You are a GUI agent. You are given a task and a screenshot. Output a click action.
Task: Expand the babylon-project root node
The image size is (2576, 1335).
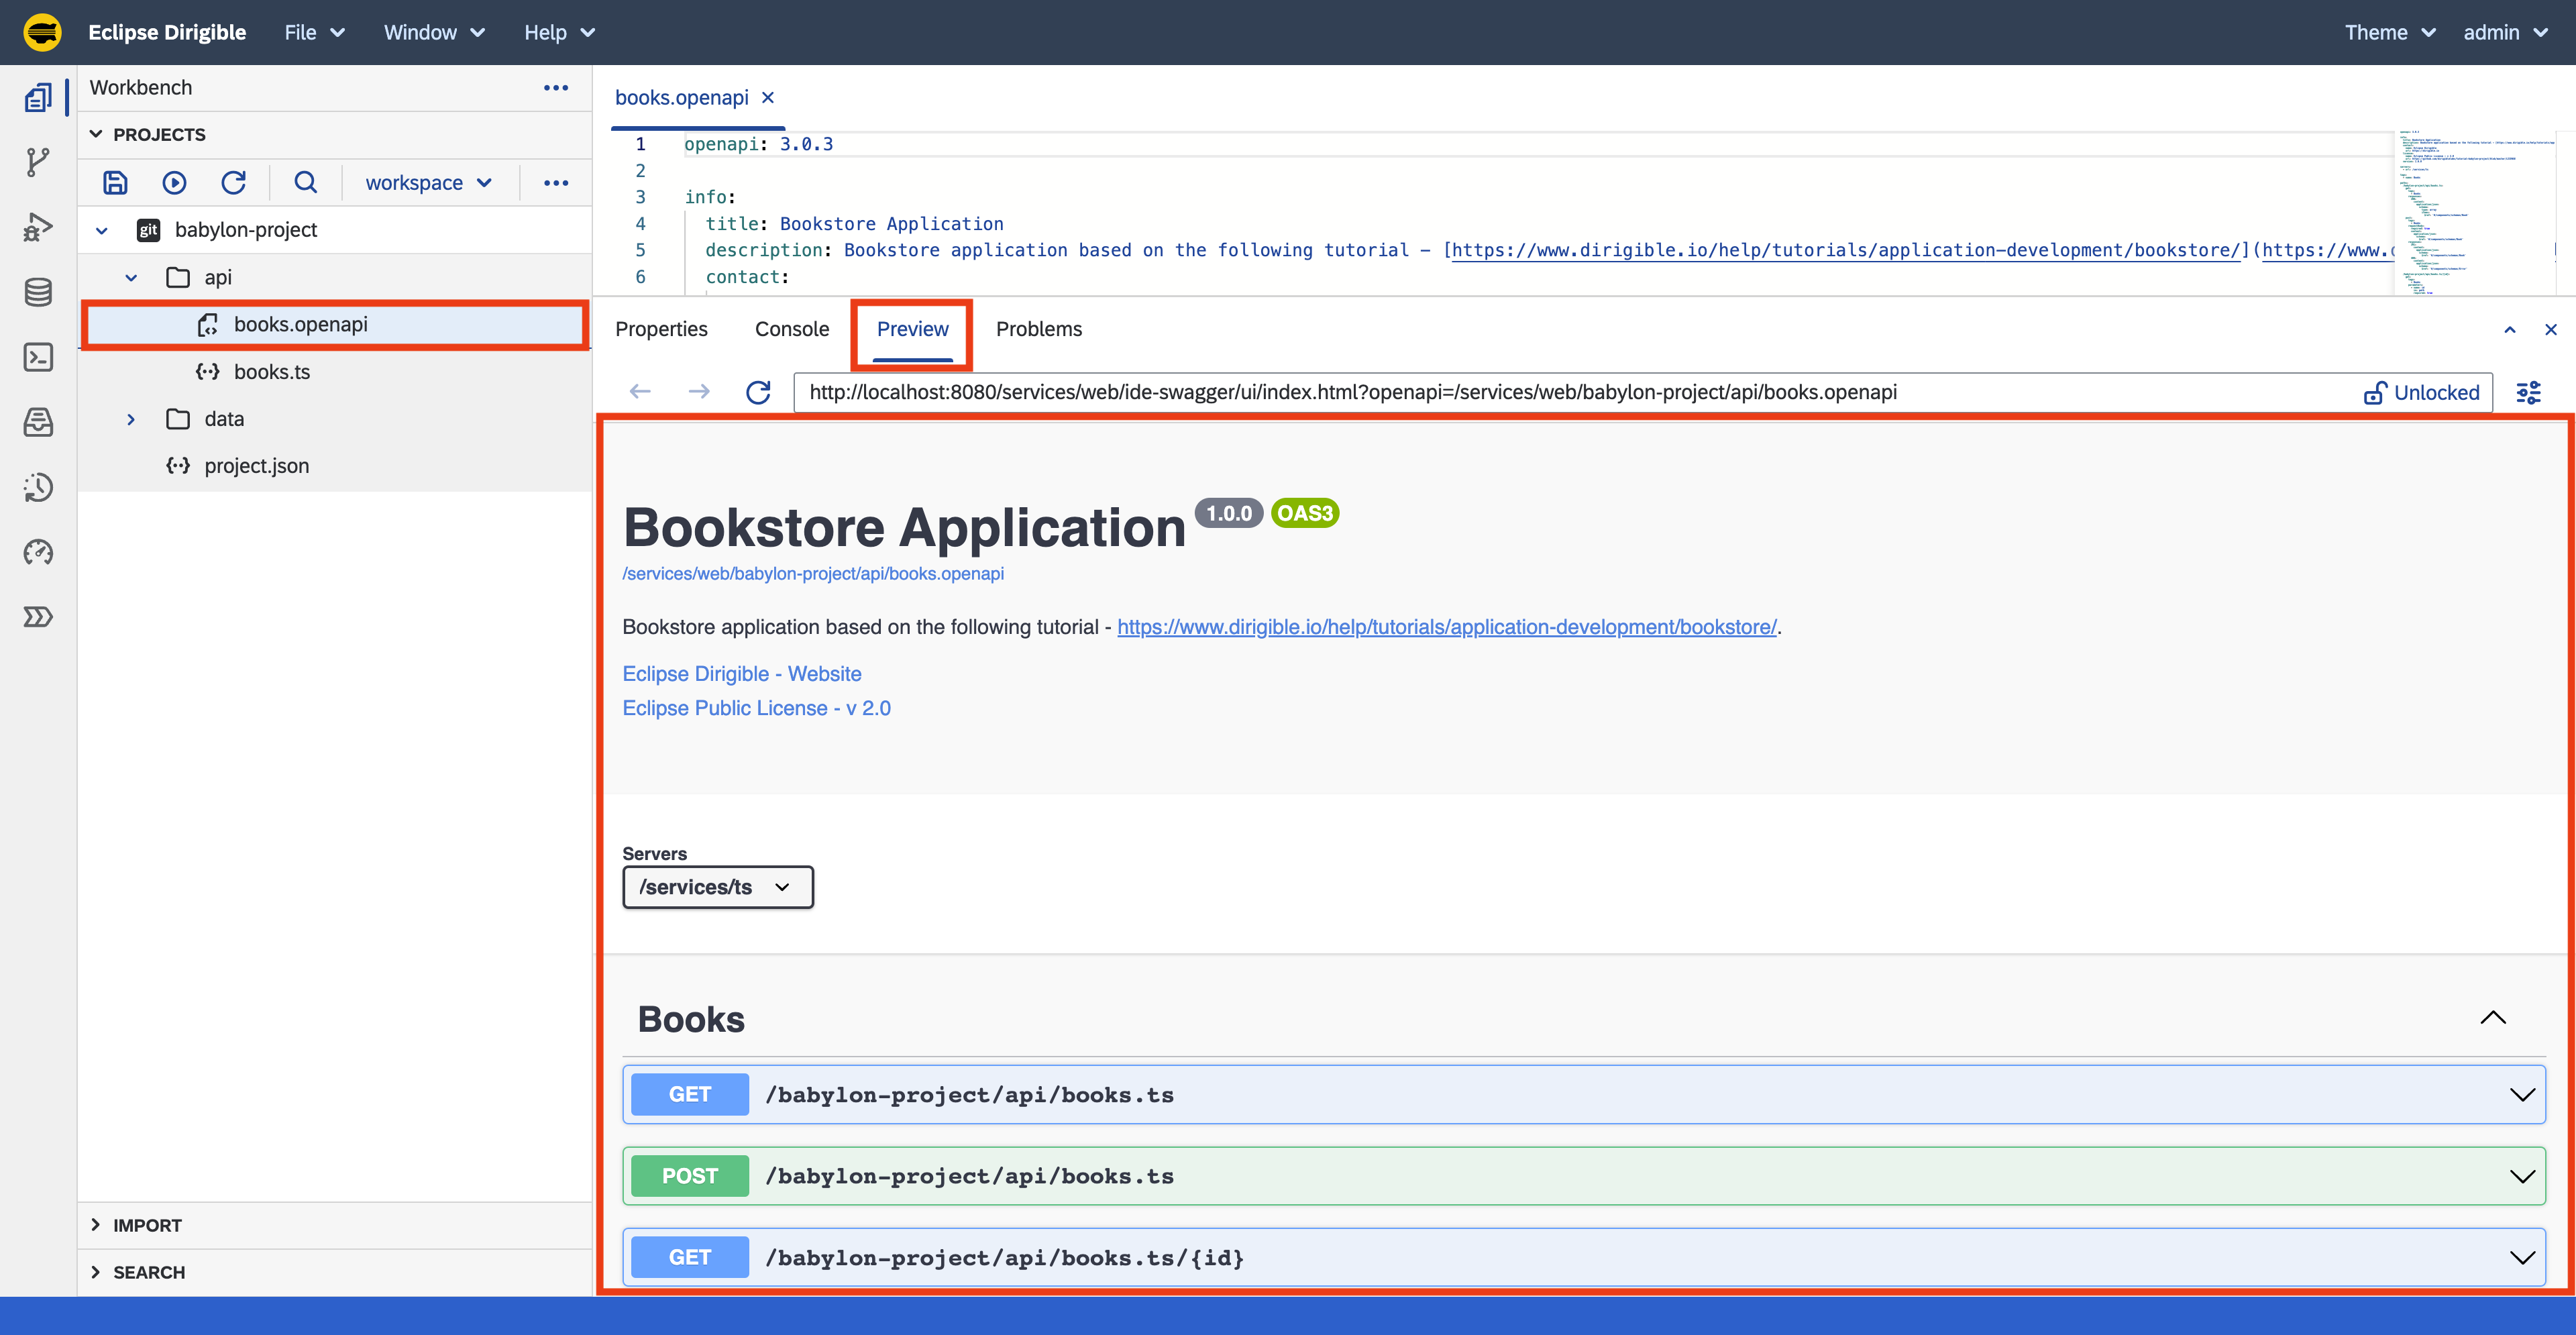click(x=102, y=228)
